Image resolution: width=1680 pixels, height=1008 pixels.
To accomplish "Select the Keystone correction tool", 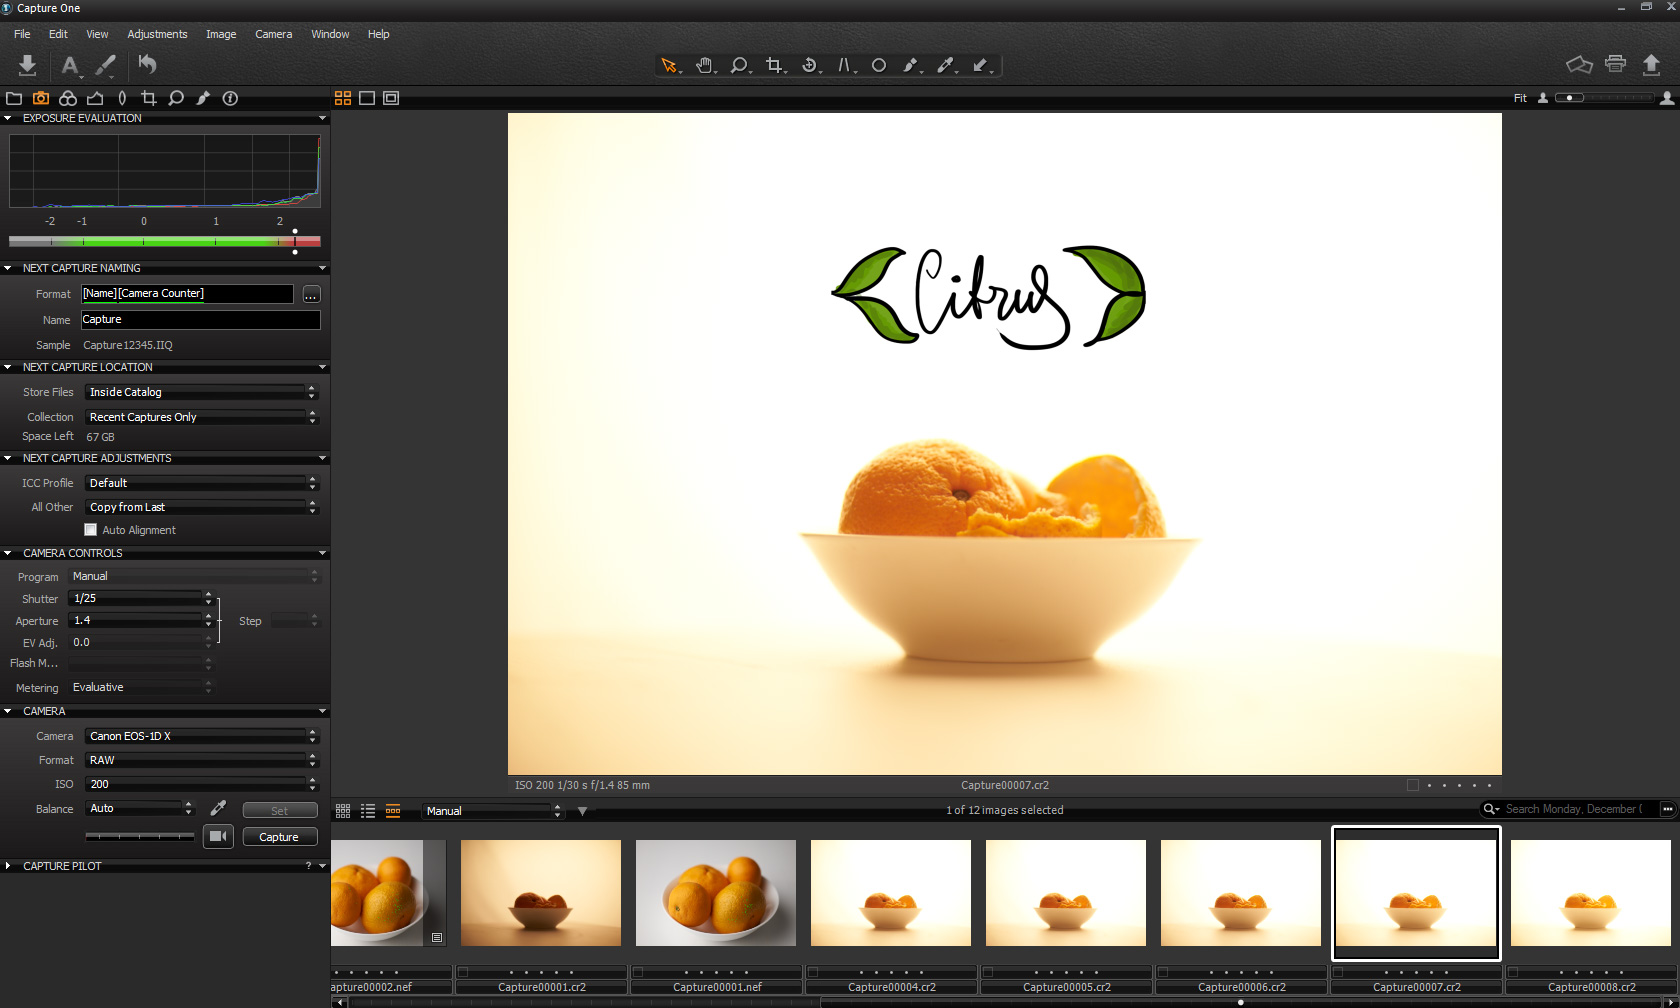I will tap(845, 65).
